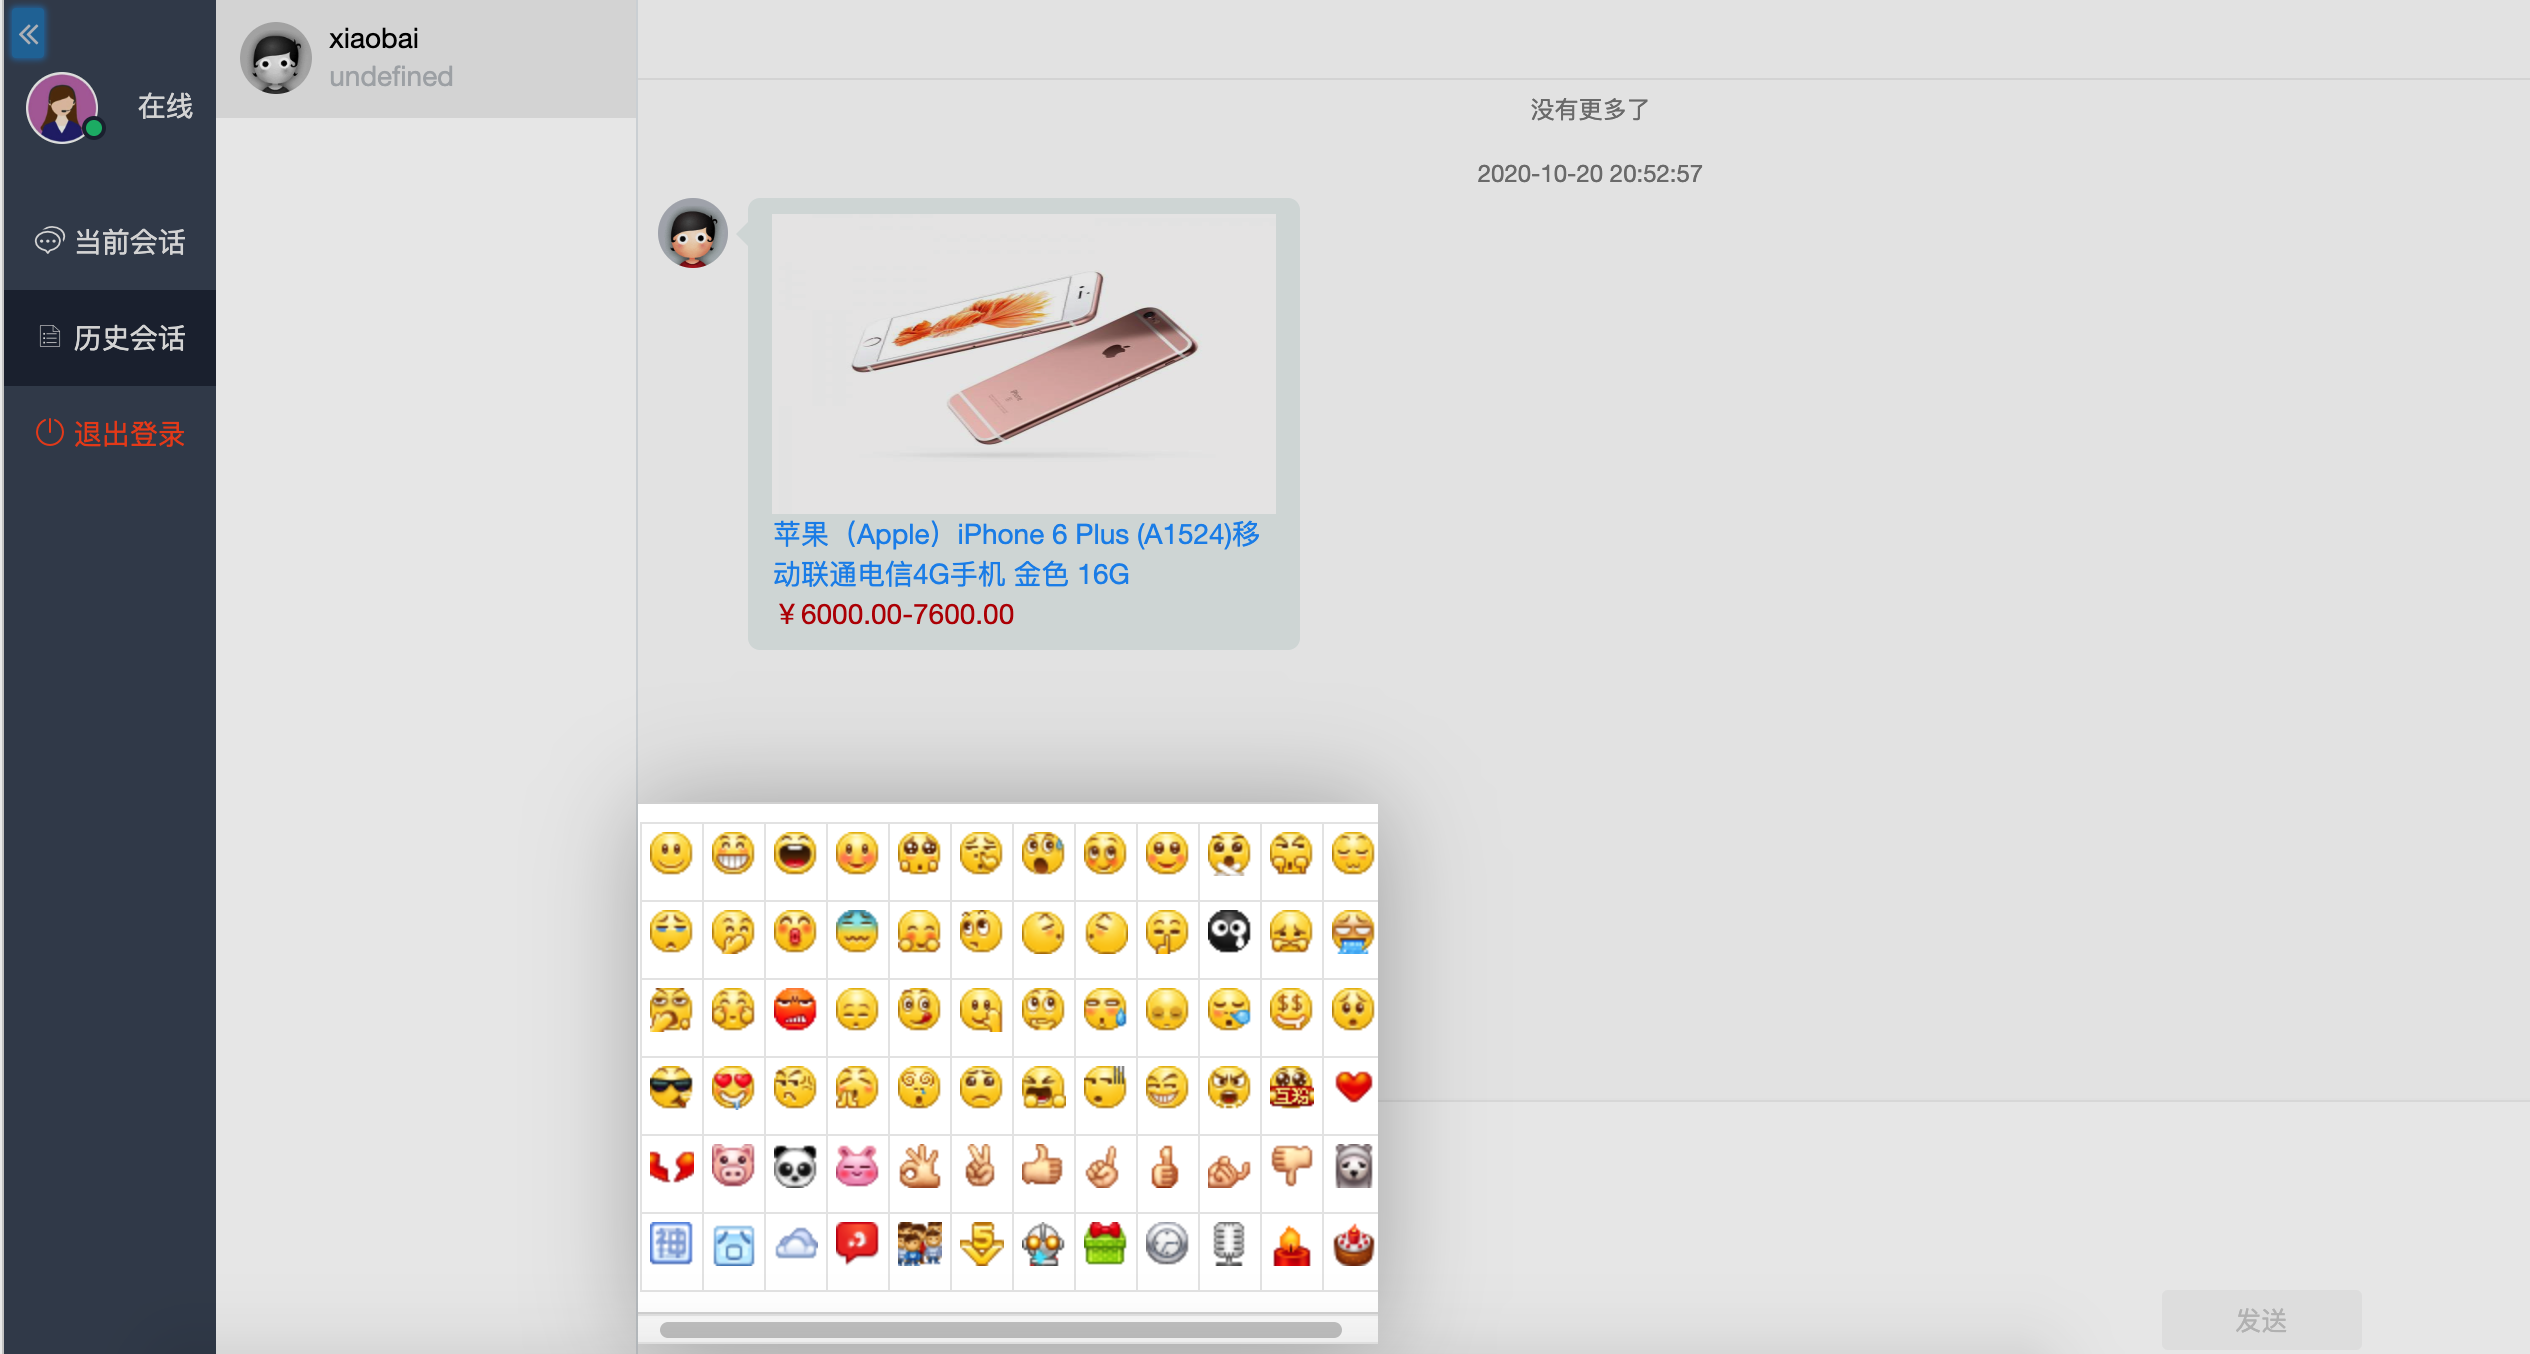Insert the Ultraman head emoji
2530x1354 pixels.
[1043, 1244]
